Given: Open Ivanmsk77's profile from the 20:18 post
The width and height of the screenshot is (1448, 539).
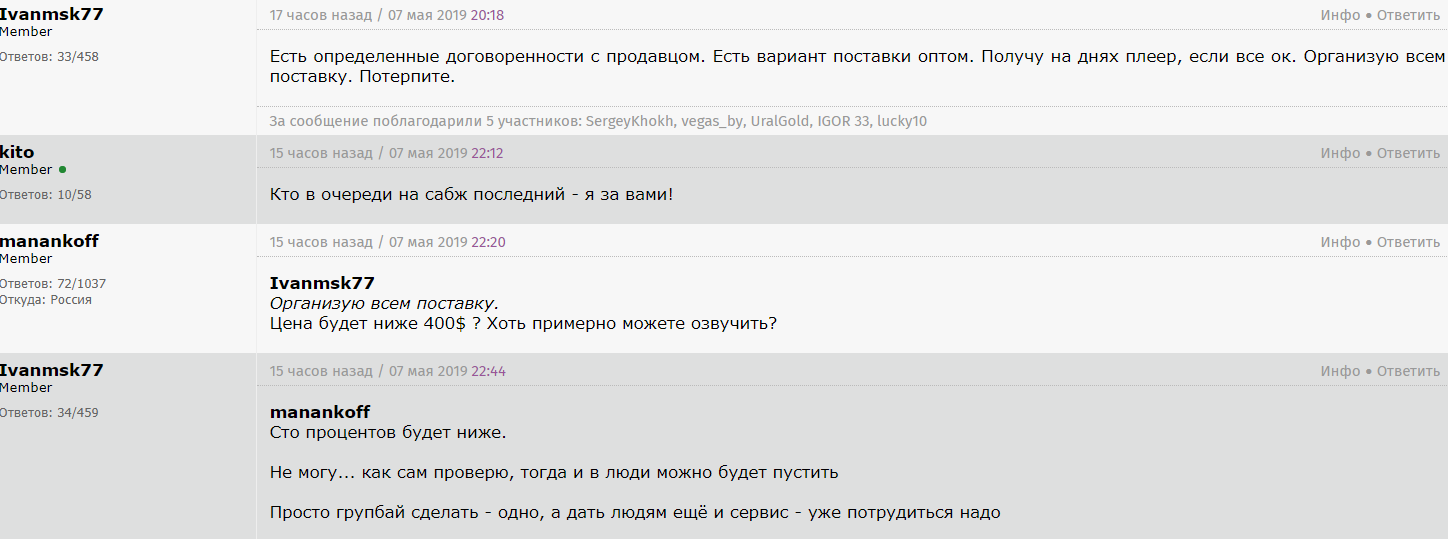Looking at the screenshot, I should [x=51, y=14].
